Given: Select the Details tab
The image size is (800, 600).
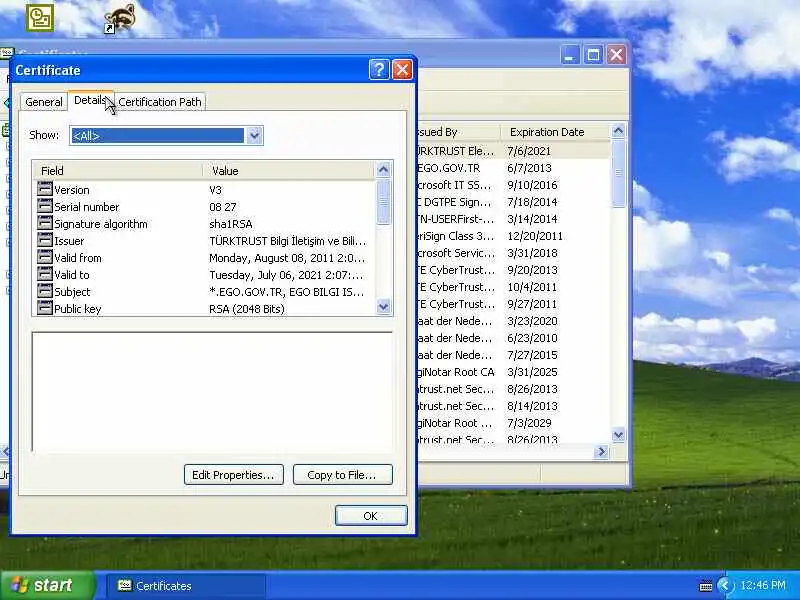Looking at the screenshot, I should click(90, 100).
